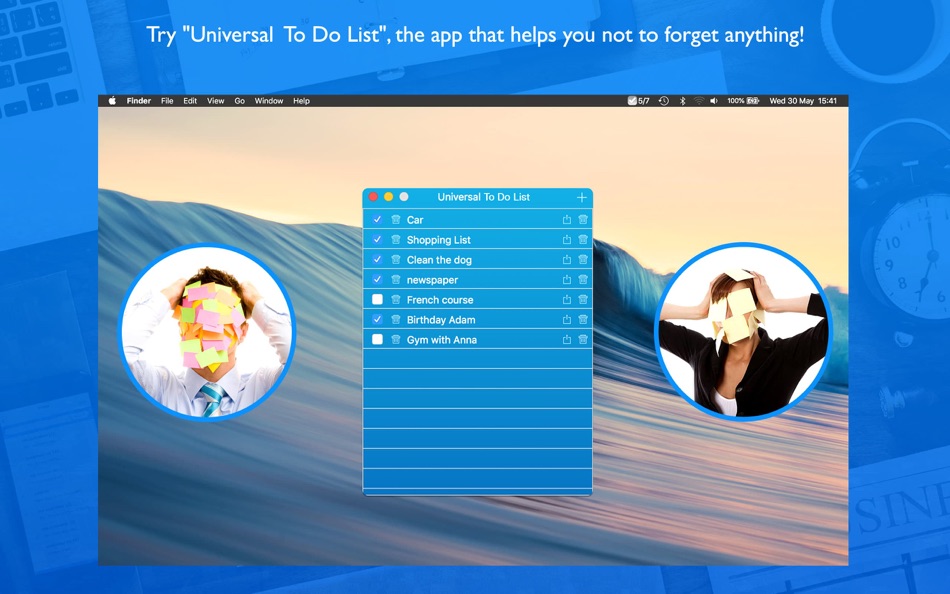The image size is (950, 594).
Task: Click the 100% battery indicator
Action: 743,101
